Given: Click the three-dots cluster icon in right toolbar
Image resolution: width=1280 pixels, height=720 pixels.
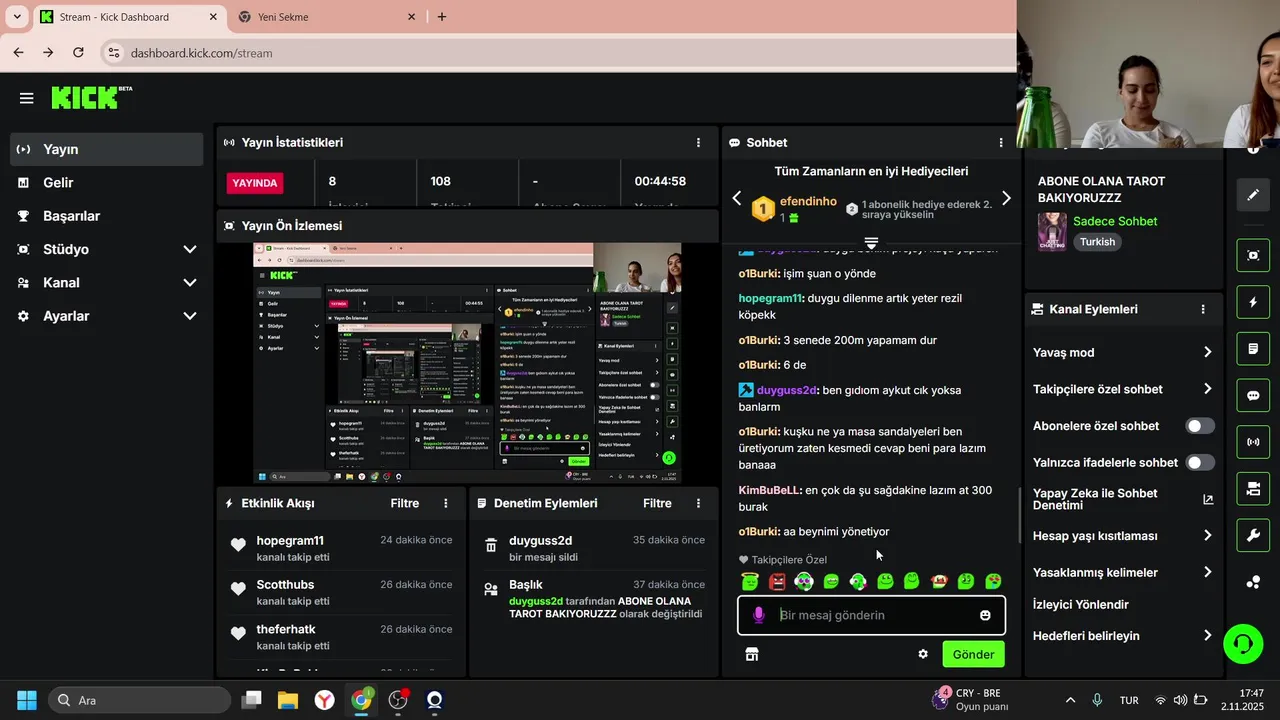Looking at the screenshot, I should pos(1253,582).
